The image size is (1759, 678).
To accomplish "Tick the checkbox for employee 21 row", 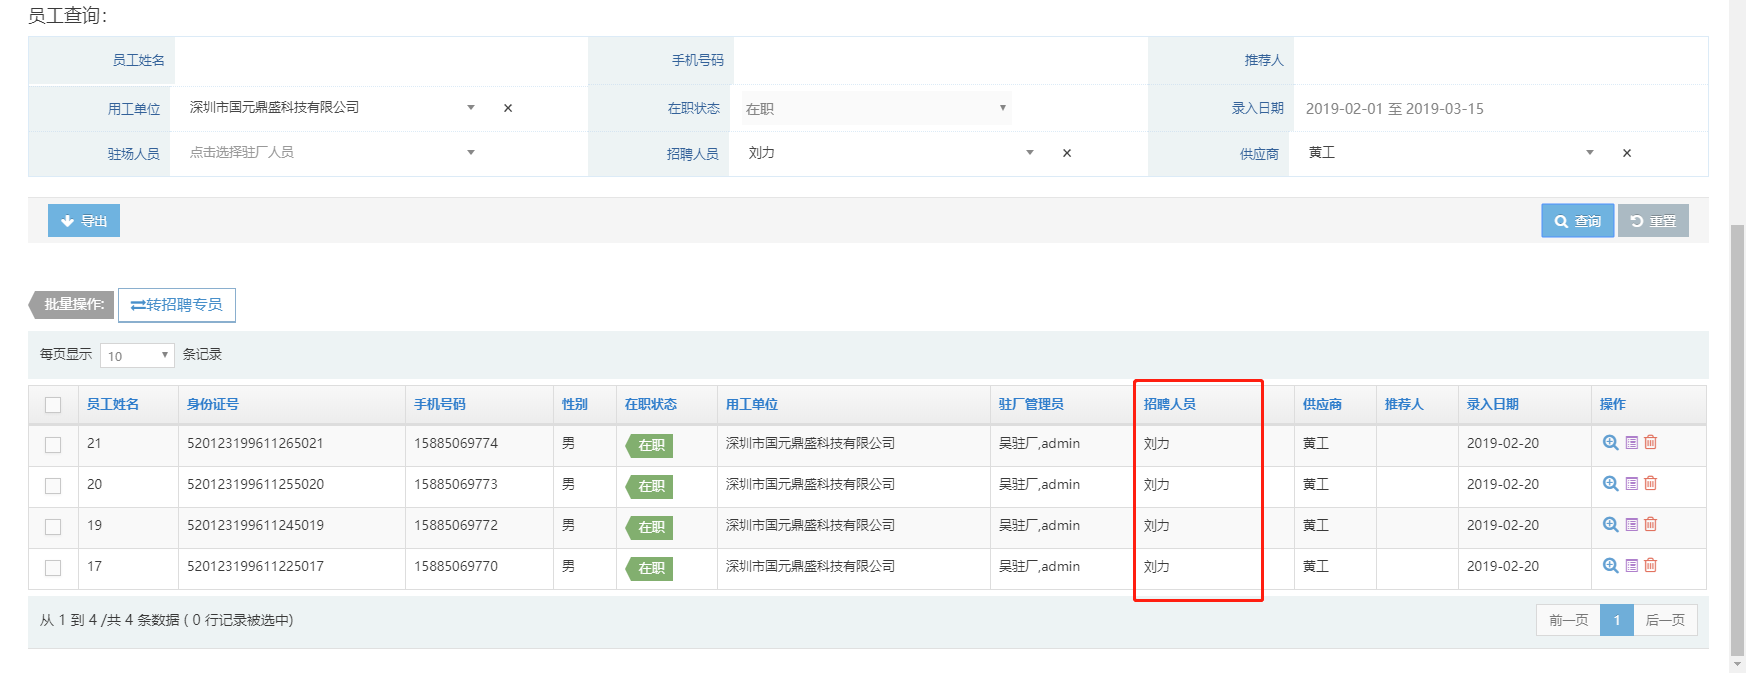I will pos(53,445).
